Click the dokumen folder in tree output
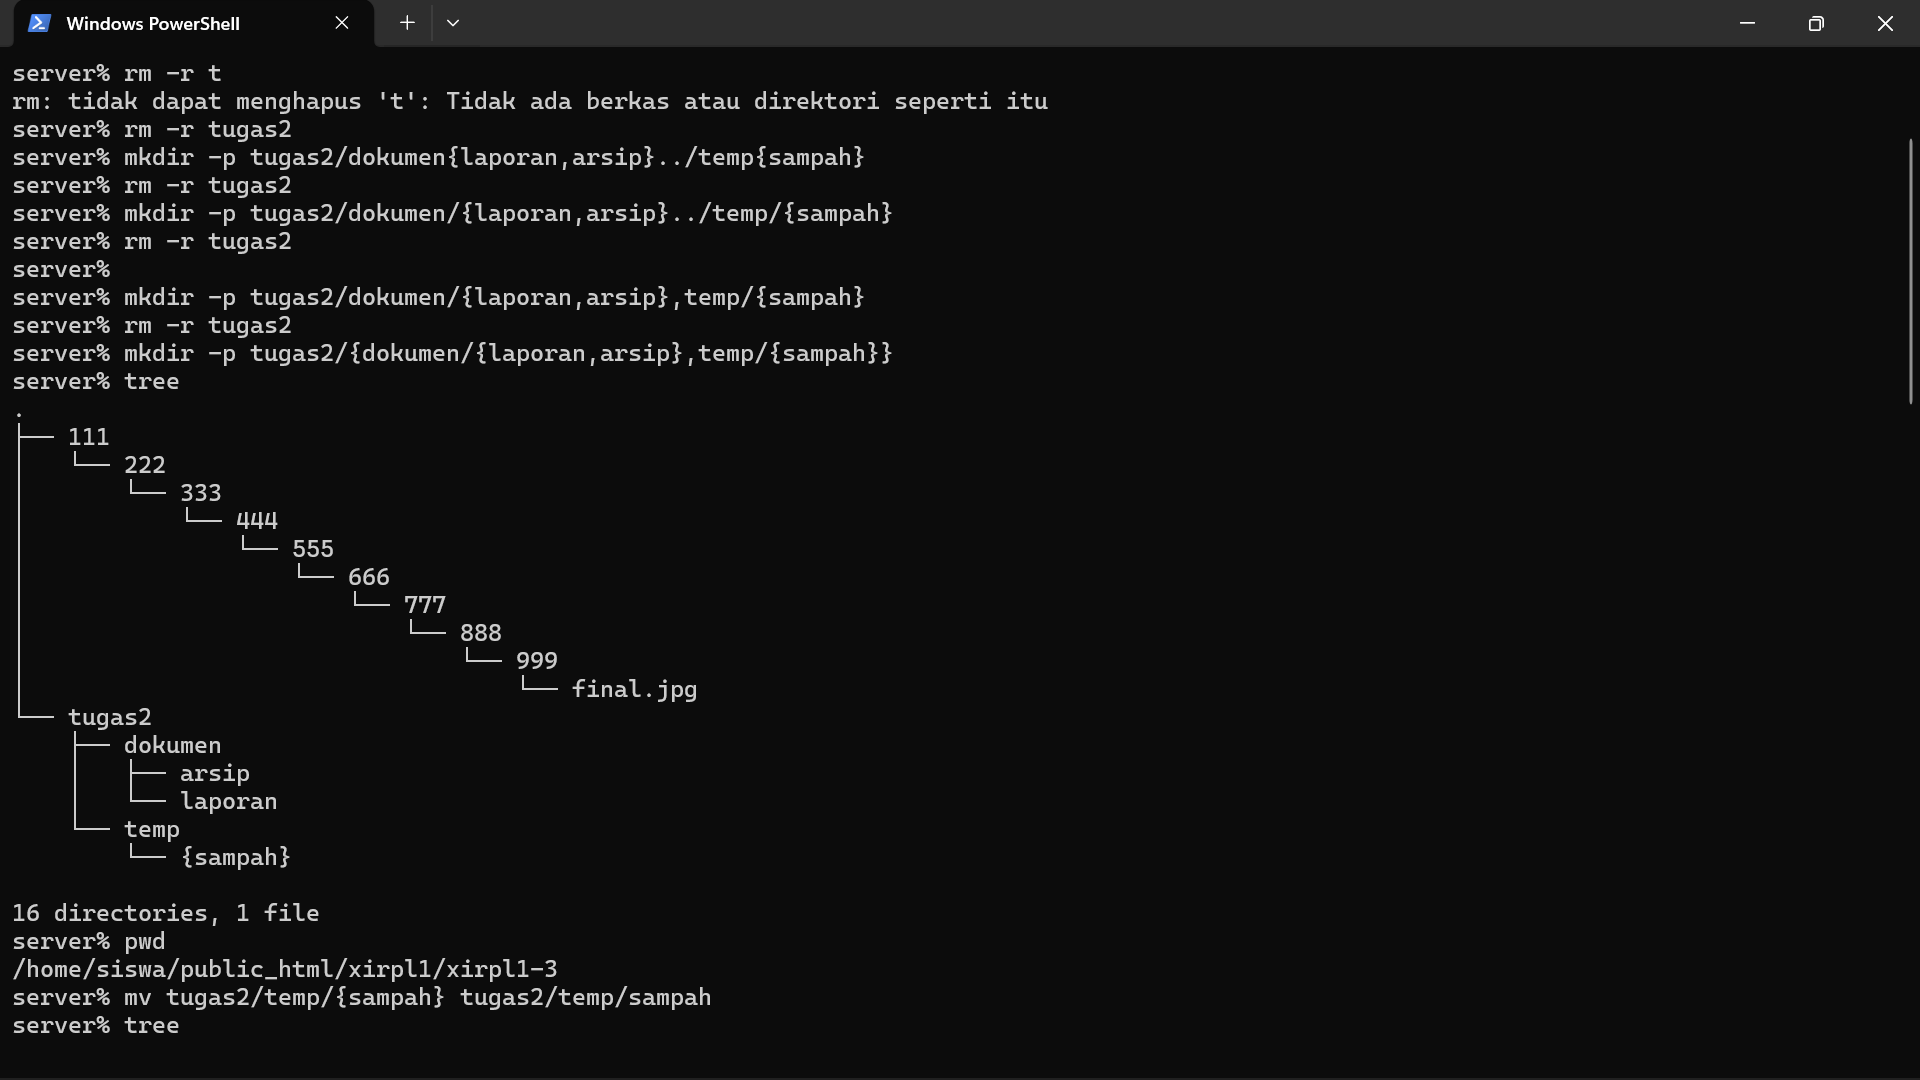 coord(172,745)
